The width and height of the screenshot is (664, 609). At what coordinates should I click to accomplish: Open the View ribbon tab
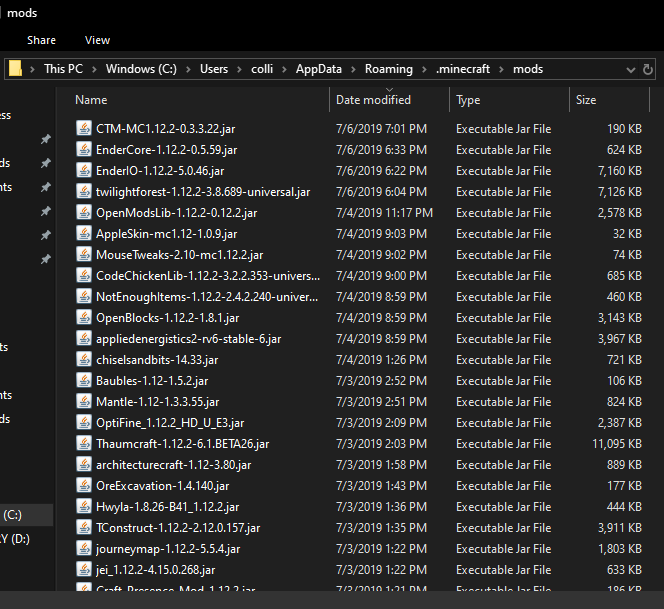tap(97, 40)
